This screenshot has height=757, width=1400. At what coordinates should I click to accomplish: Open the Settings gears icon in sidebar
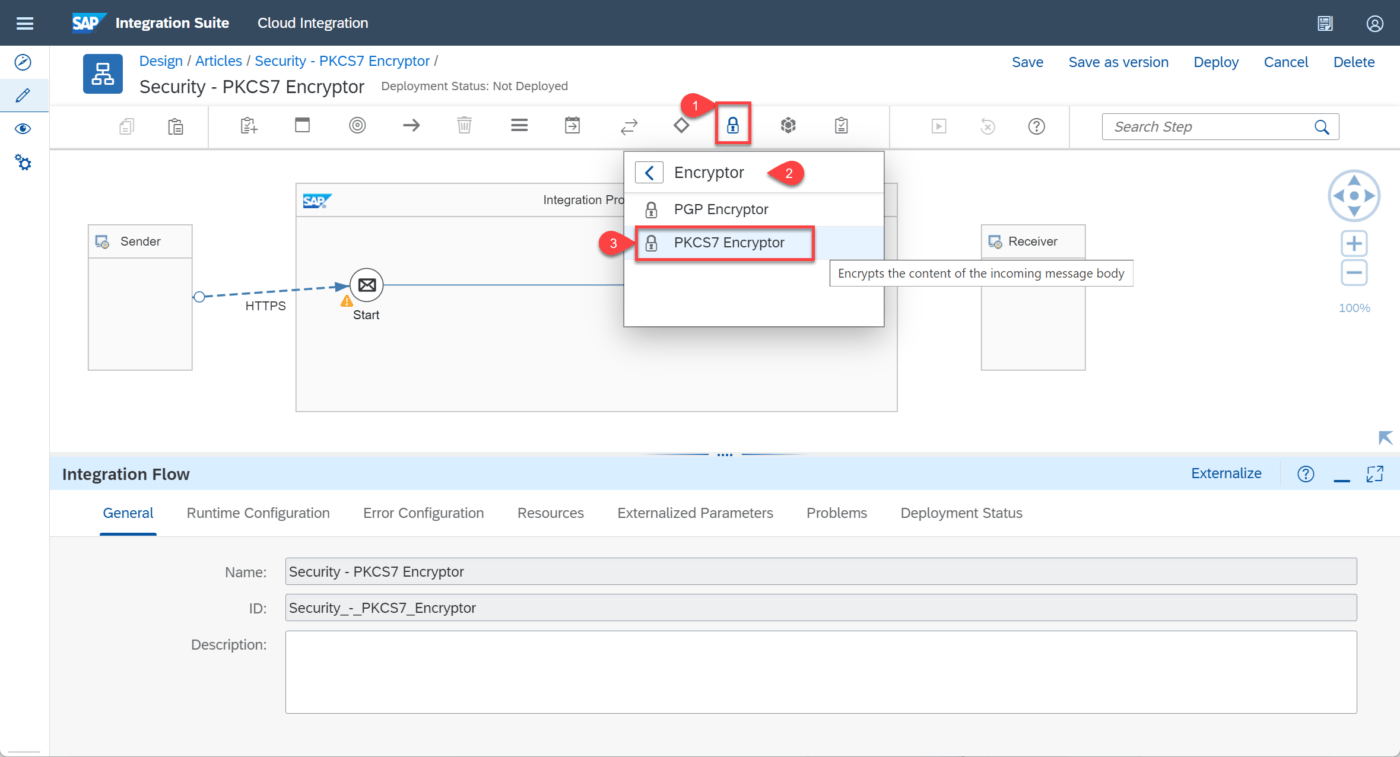click(x=23, y=162)
